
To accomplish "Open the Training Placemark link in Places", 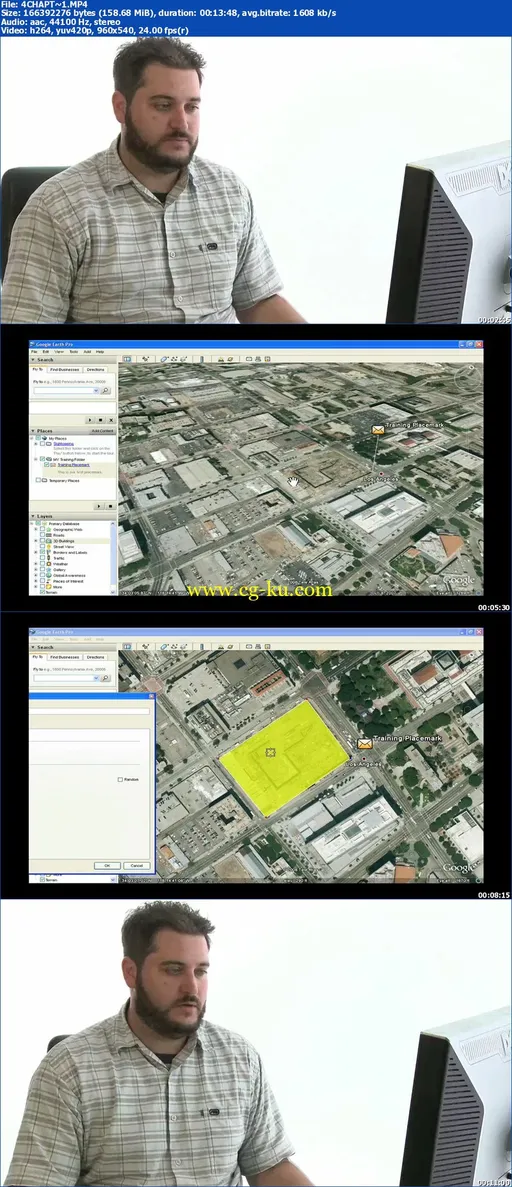I will (x=73, y=465).
